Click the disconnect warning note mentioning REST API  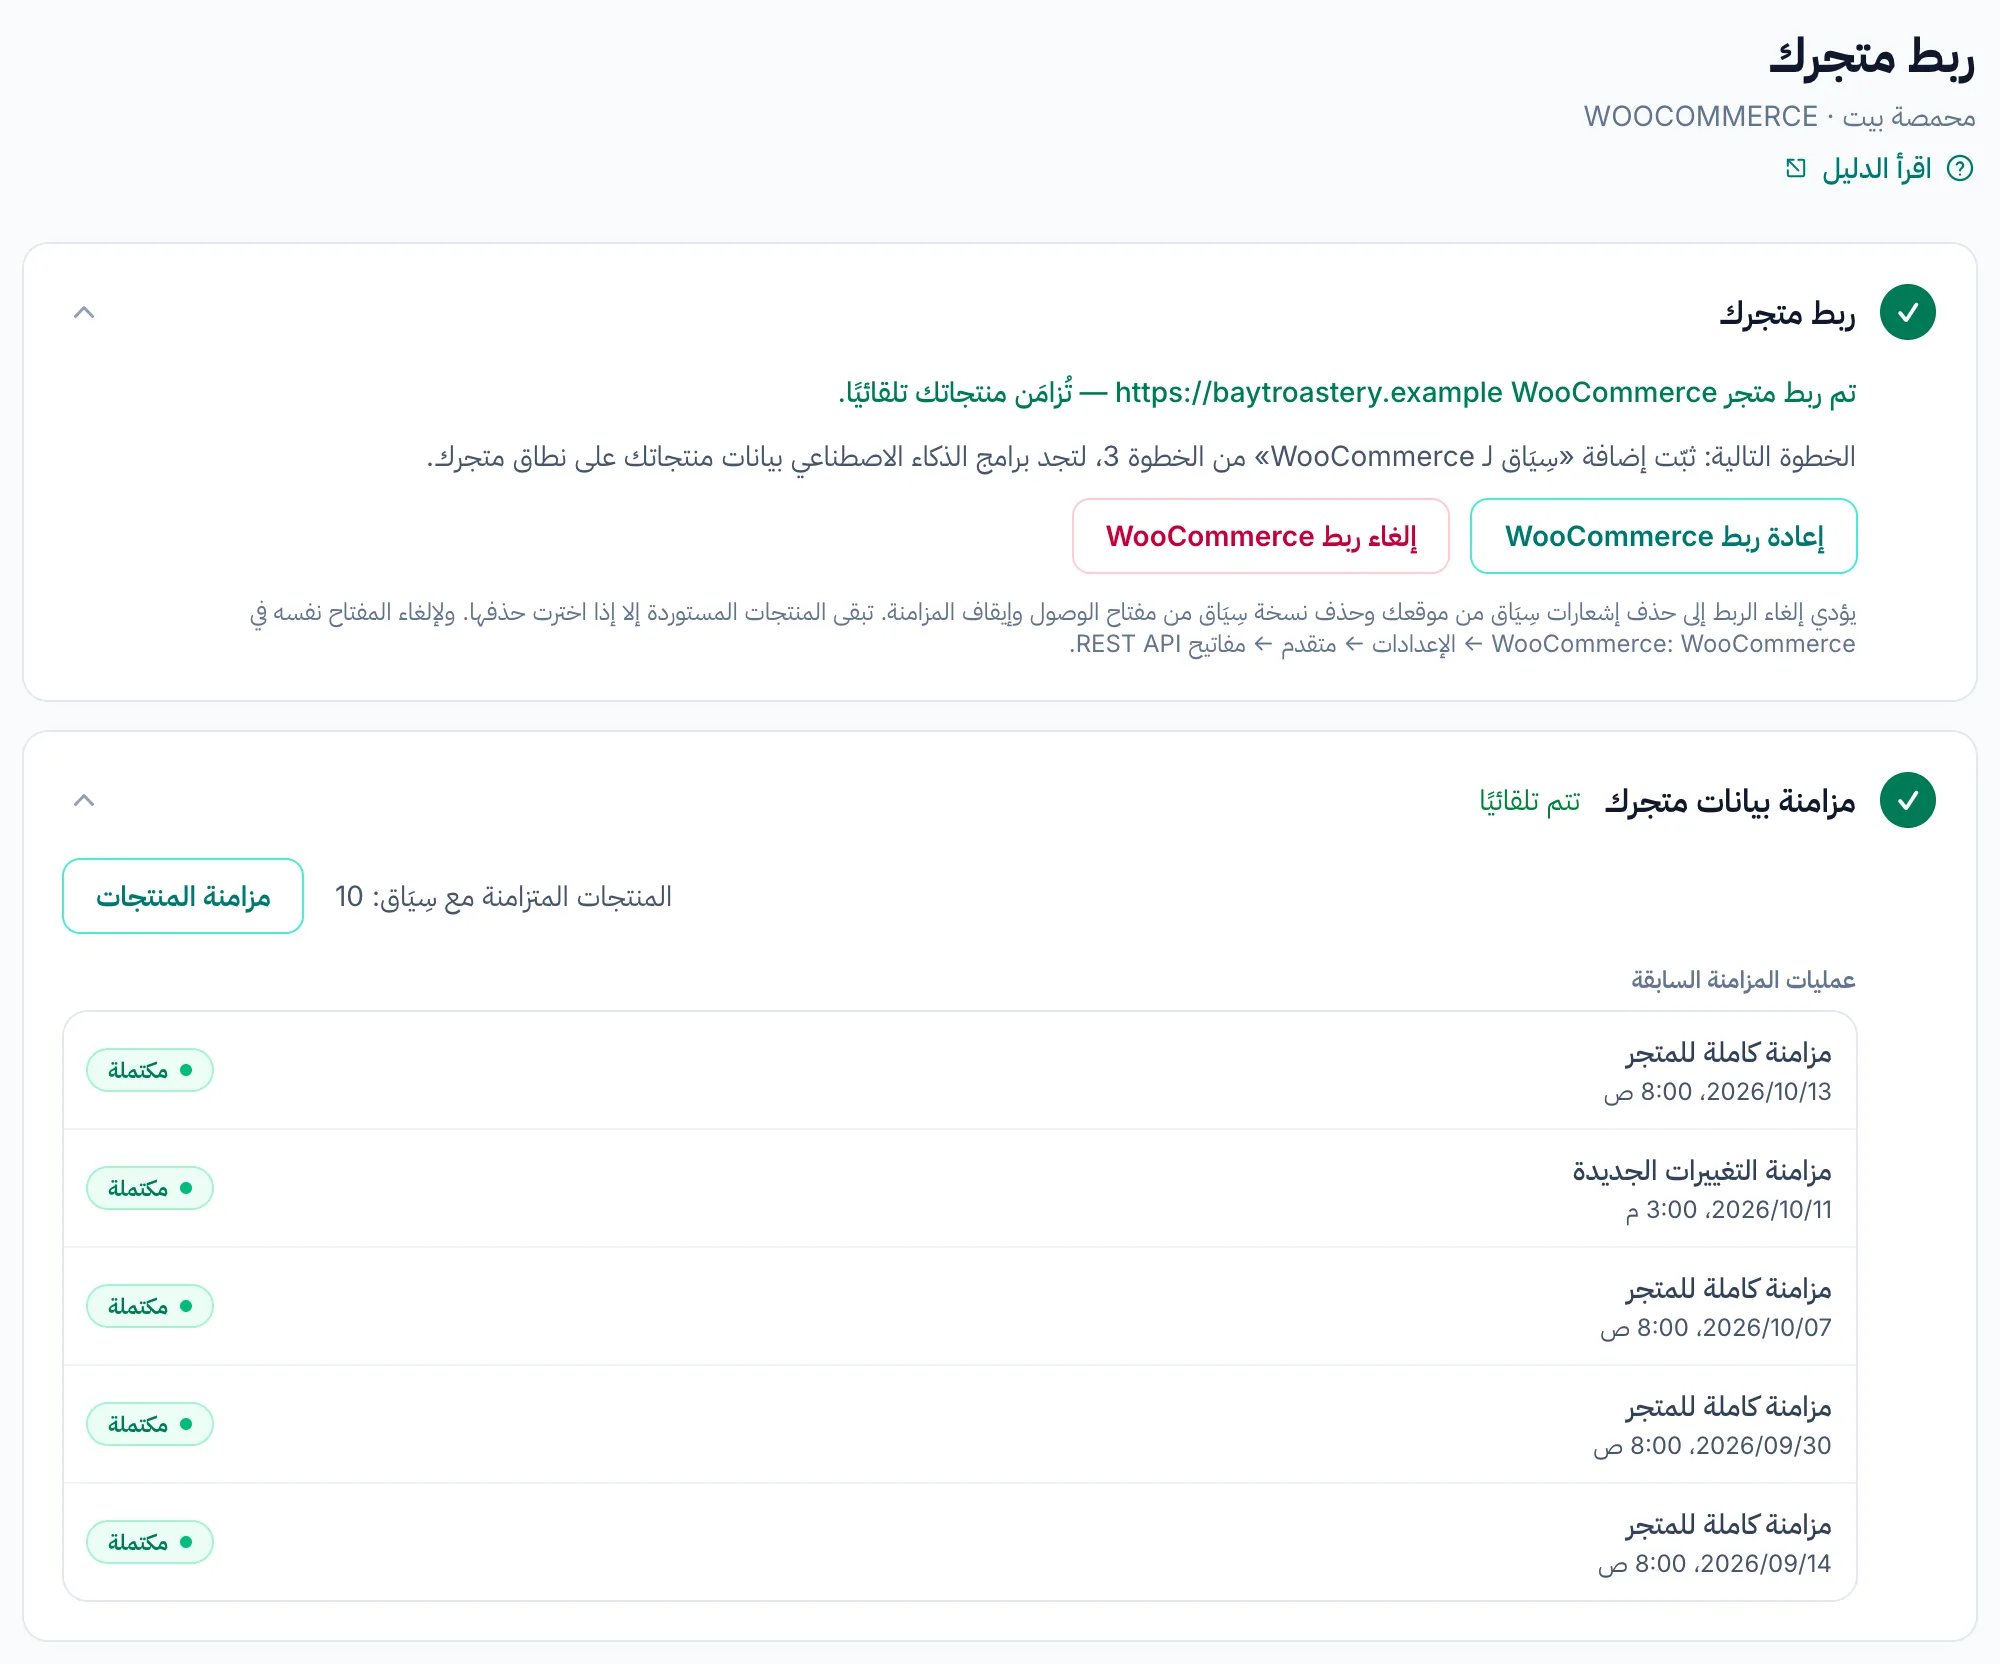pos(1053,628)
